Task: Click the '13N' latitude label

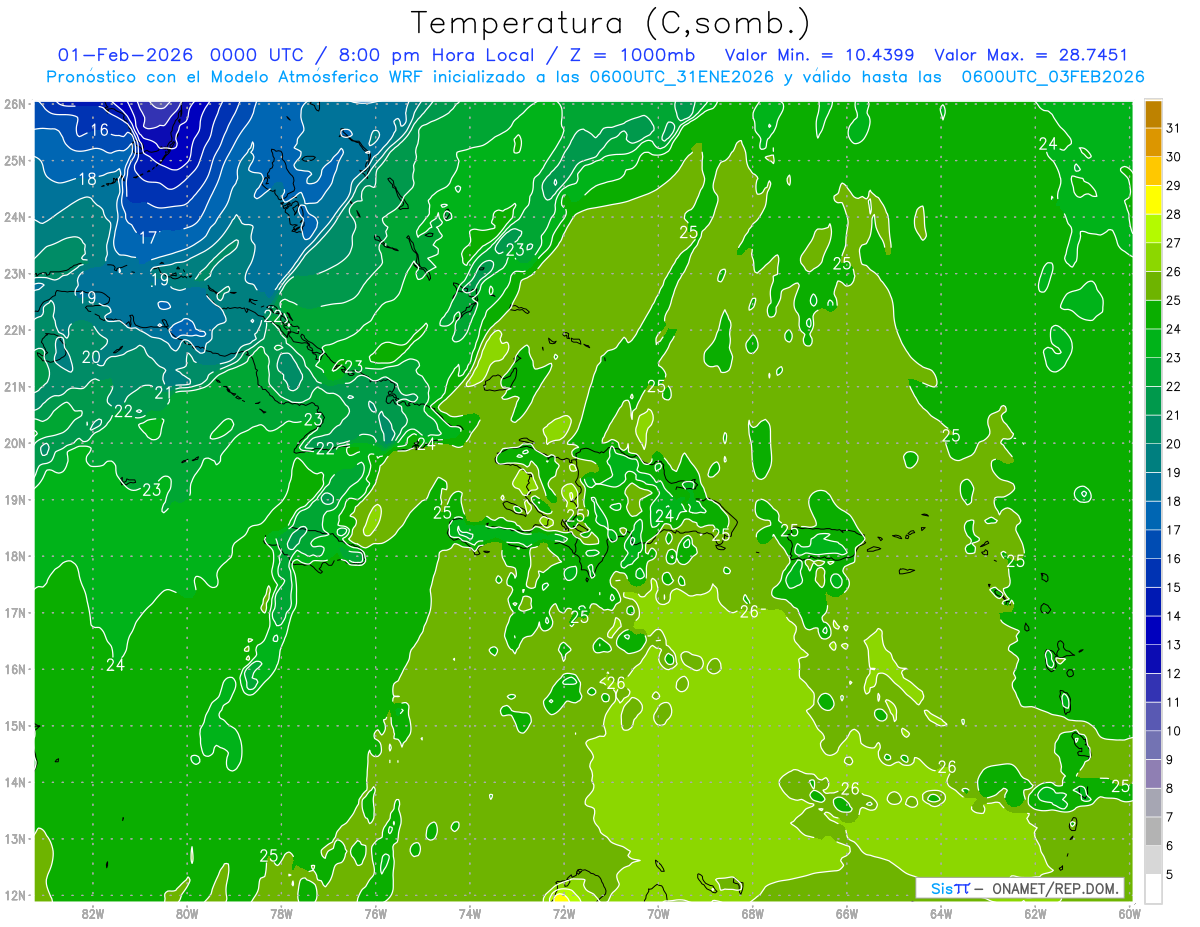Action: click(x=15, y=839)
